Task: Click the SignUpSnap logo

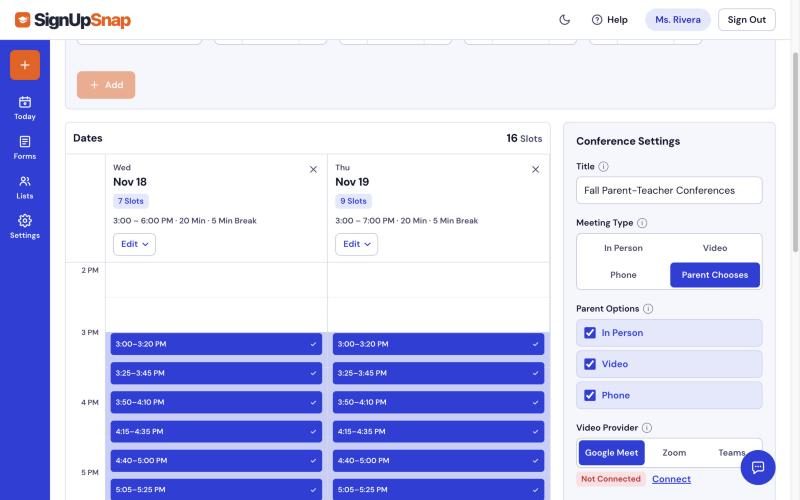Action: 72,20
